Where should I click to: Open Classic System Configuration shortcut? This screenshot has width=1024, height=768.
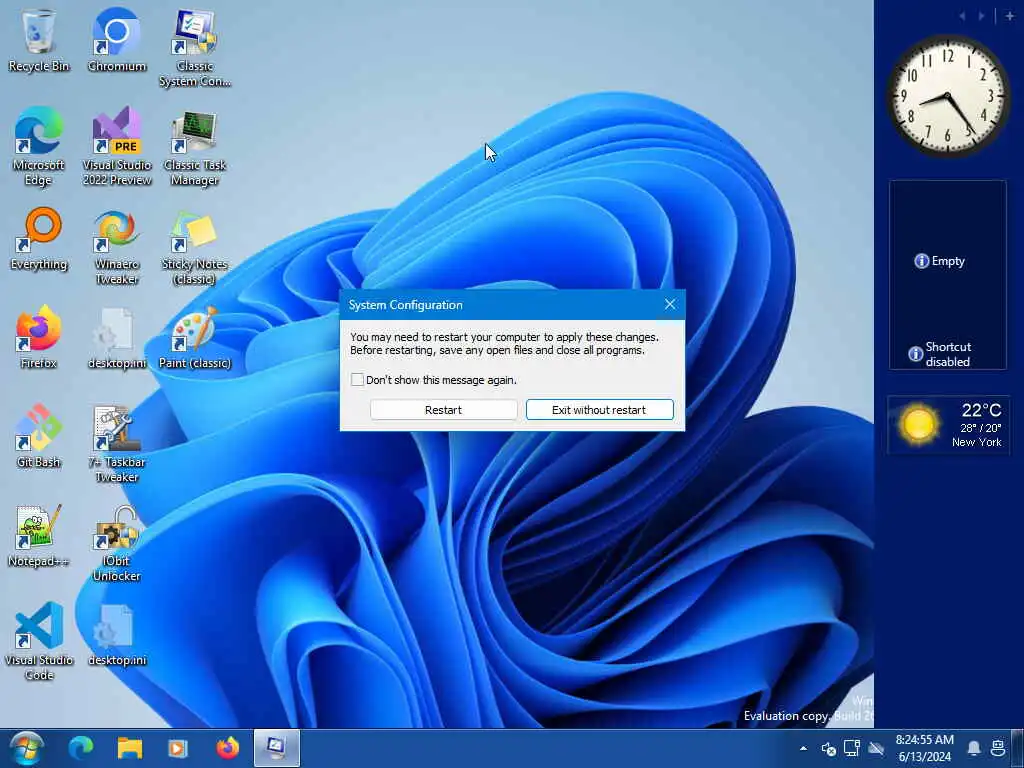[195, 48]
